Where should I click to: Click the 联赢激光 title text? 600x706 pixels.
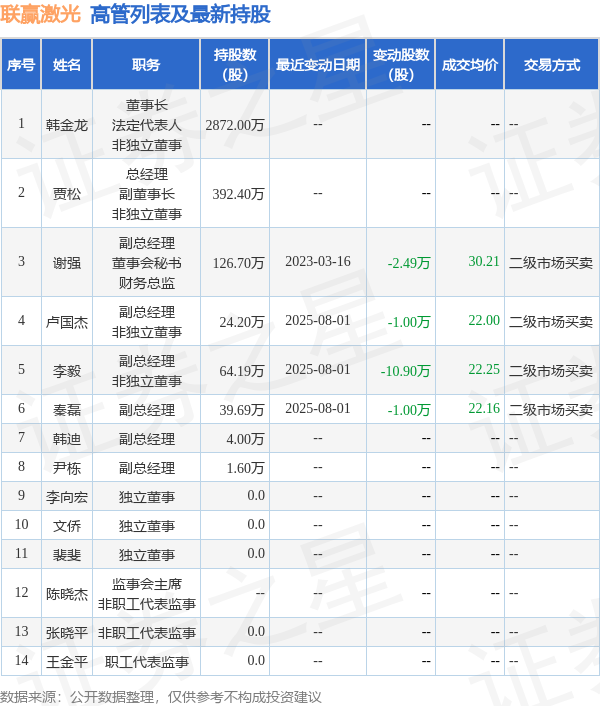tap(40, 14)
